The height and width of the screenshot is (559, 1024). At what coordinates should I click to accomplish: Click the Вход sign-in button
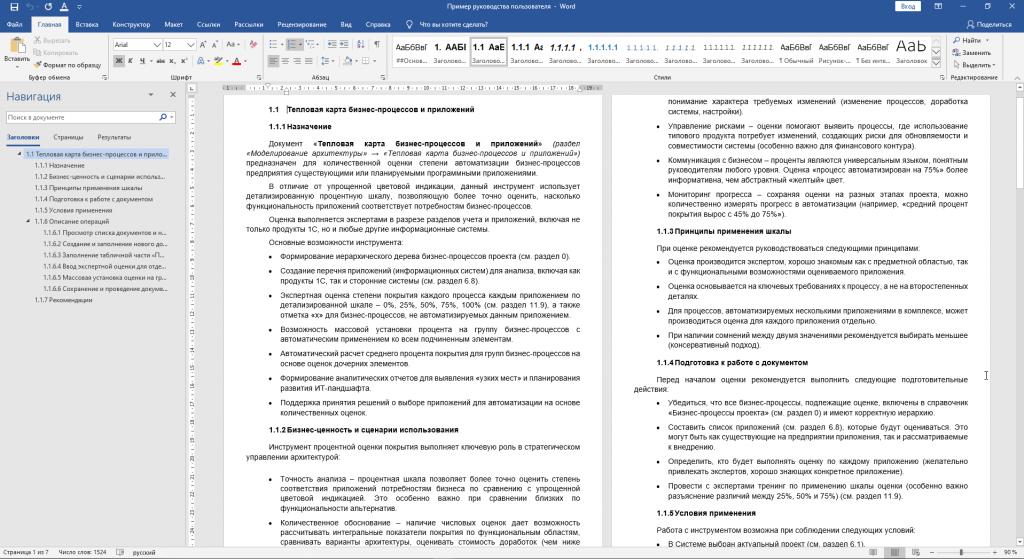click(x=908, y=6)
